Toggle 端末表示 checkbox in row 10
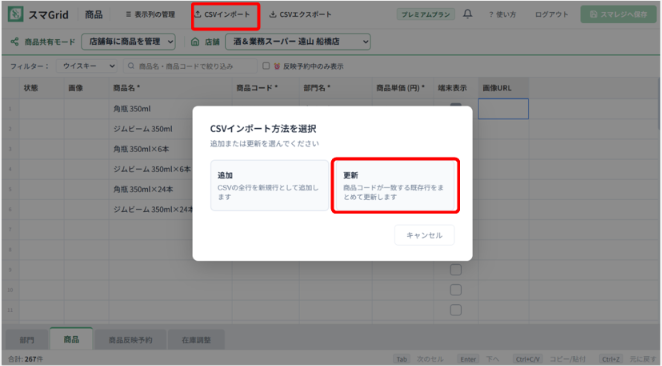Viewport: 662px width, 366px height. 456,290
